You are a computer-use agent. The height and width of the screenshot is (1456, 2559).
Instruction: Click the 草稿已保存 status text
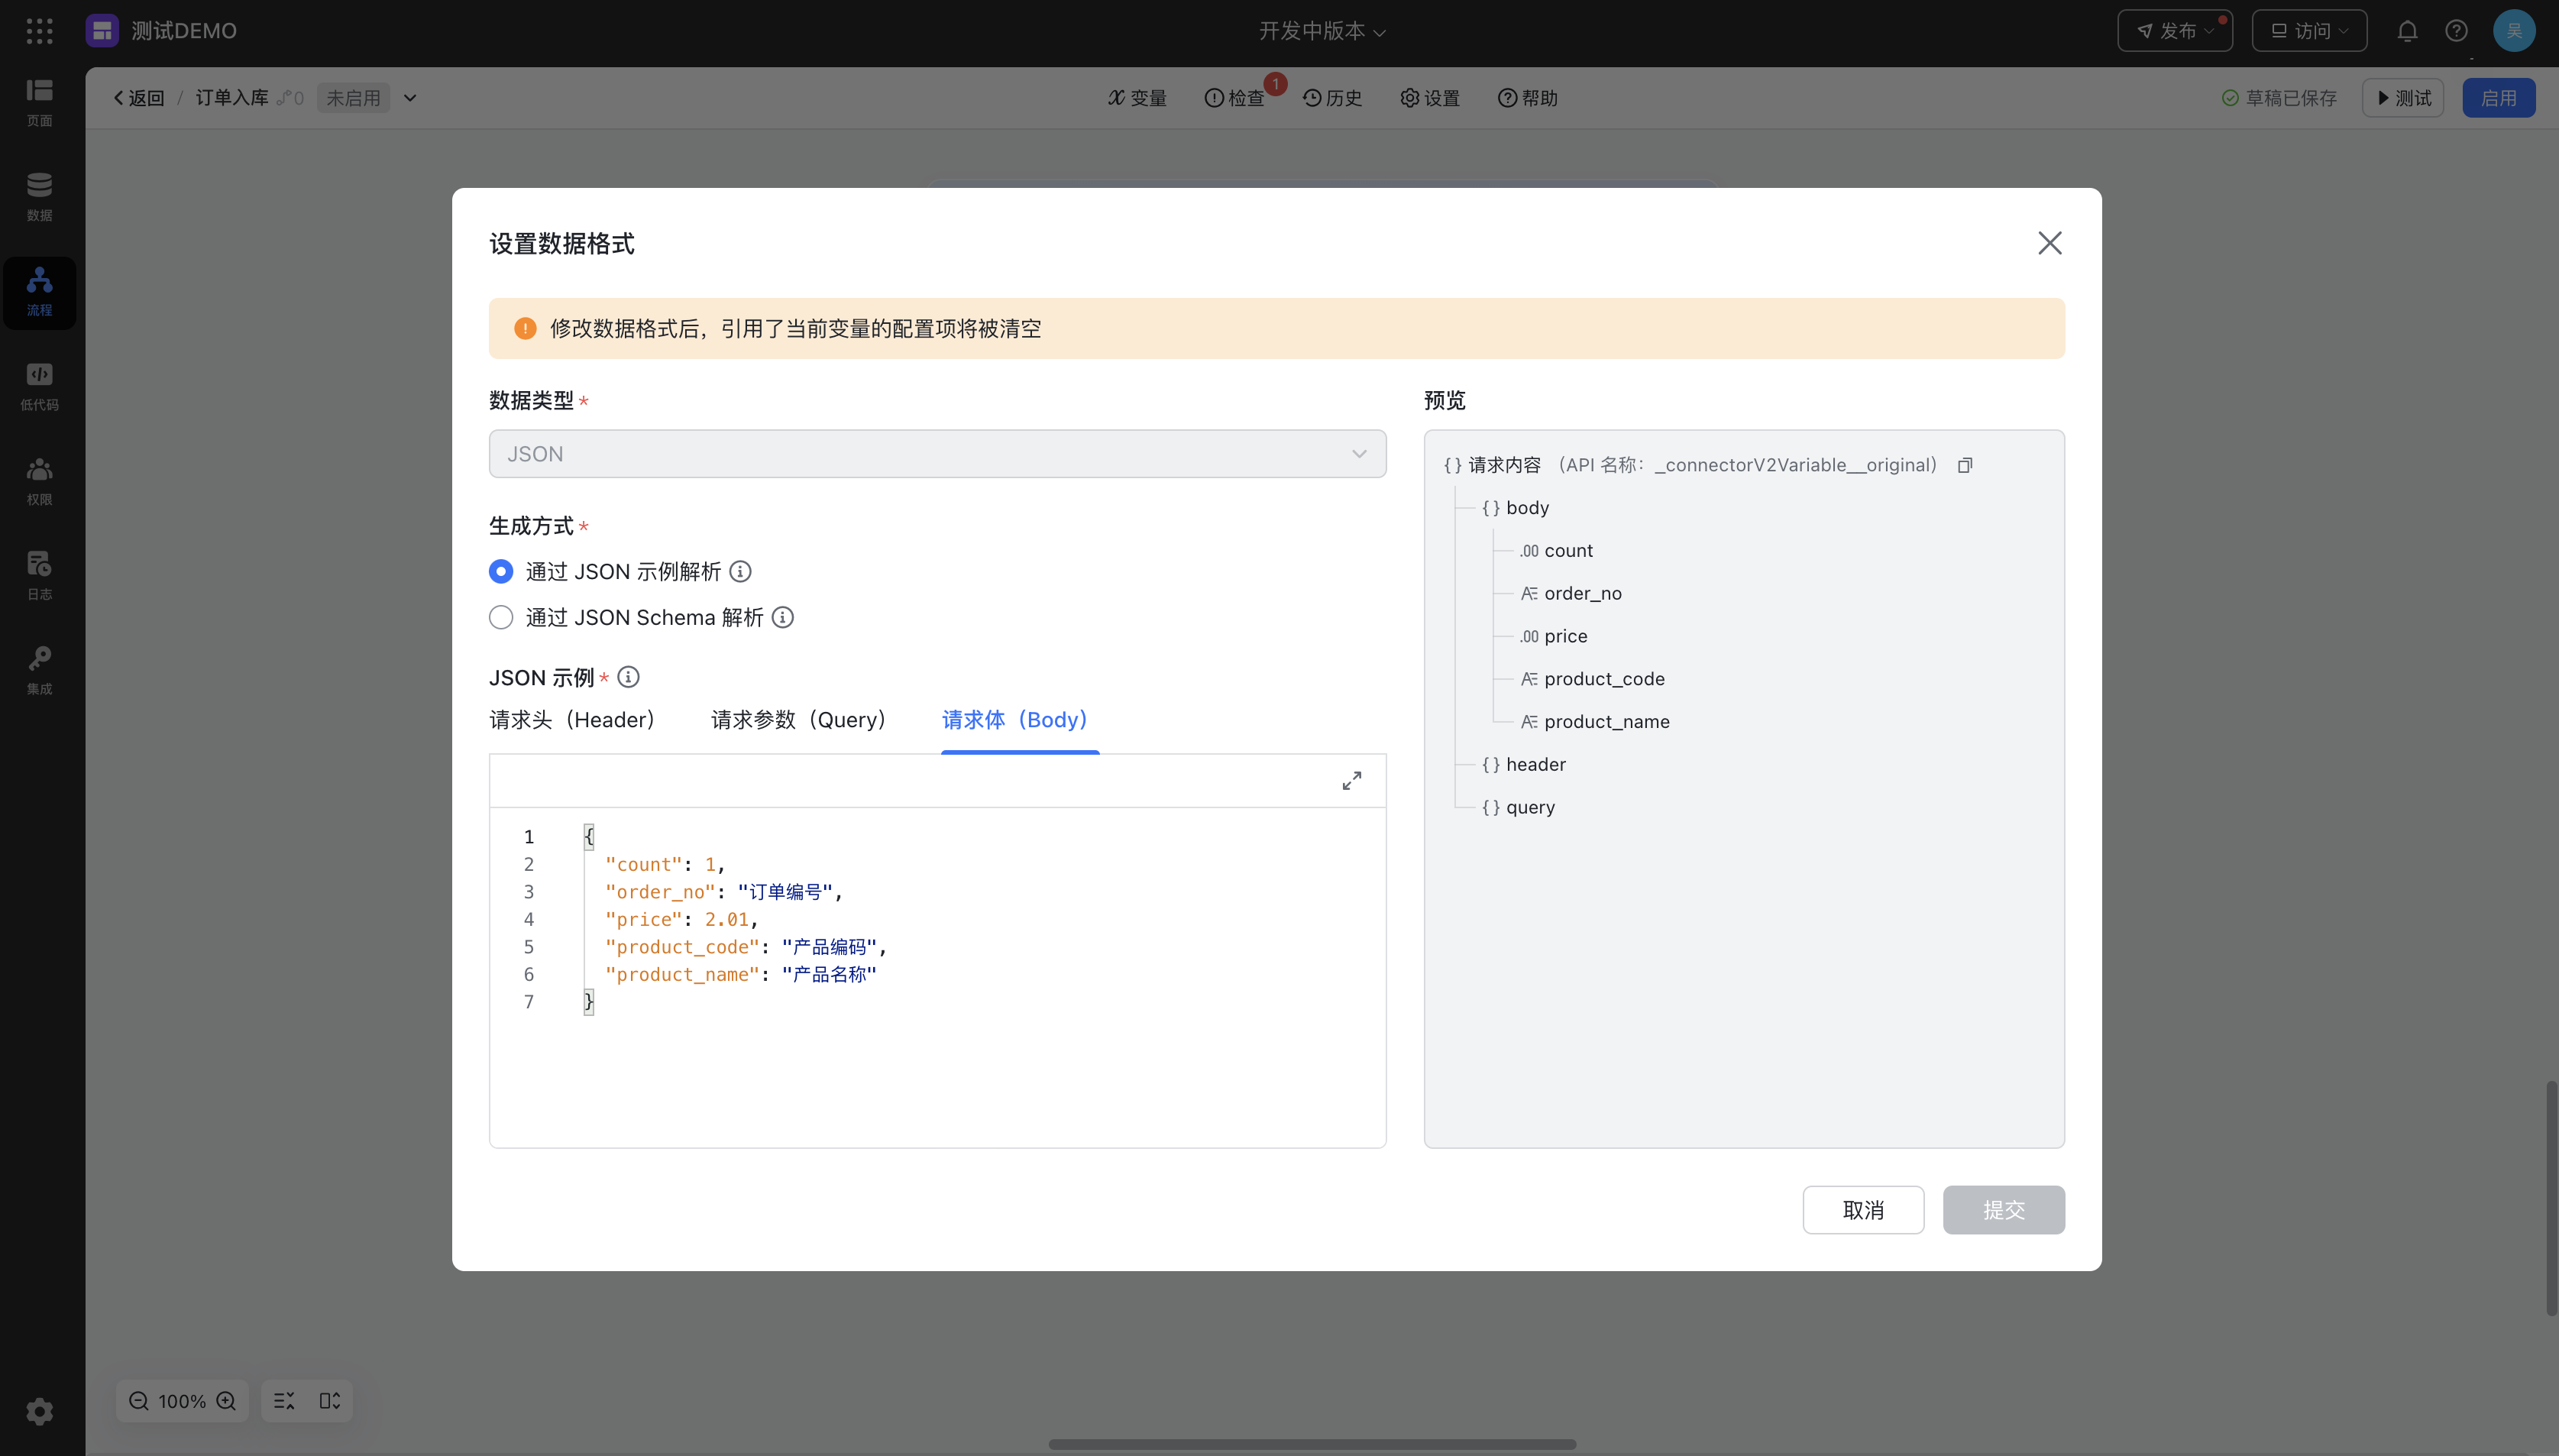coord(2291,98)
